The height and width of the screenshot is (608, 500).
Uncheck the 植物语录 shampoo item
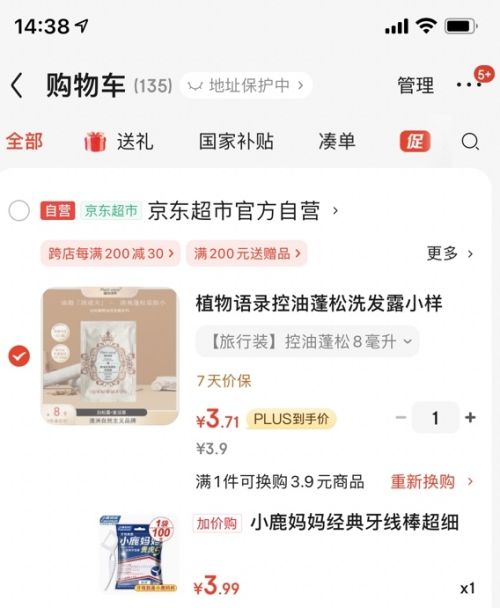(19, 356)
